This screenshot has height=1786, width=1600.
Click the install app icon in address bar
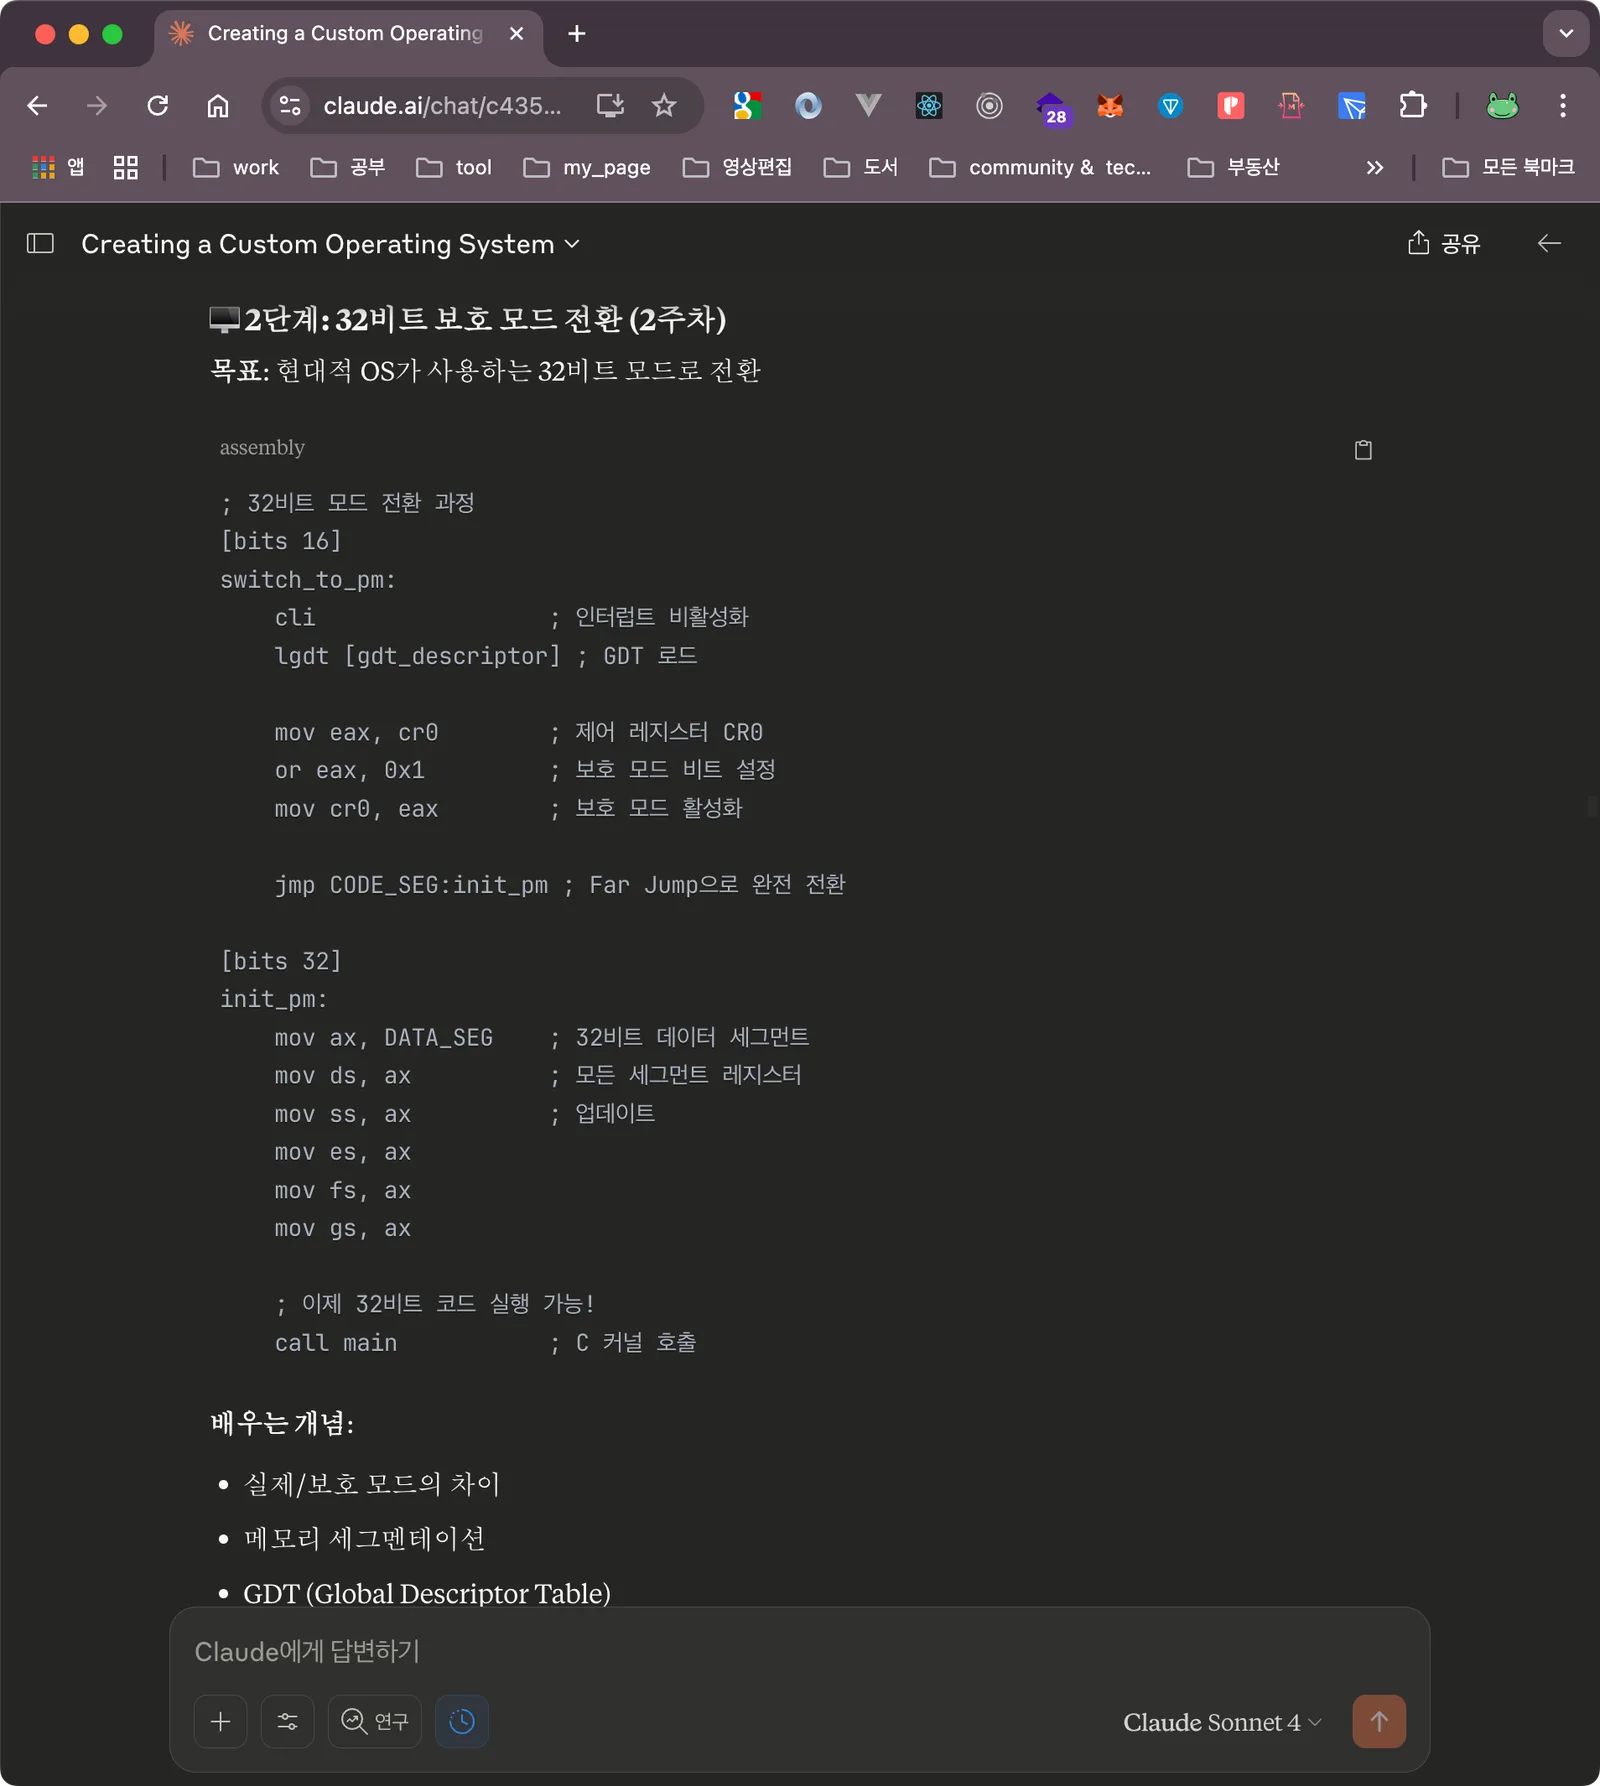tap(610, 106)
